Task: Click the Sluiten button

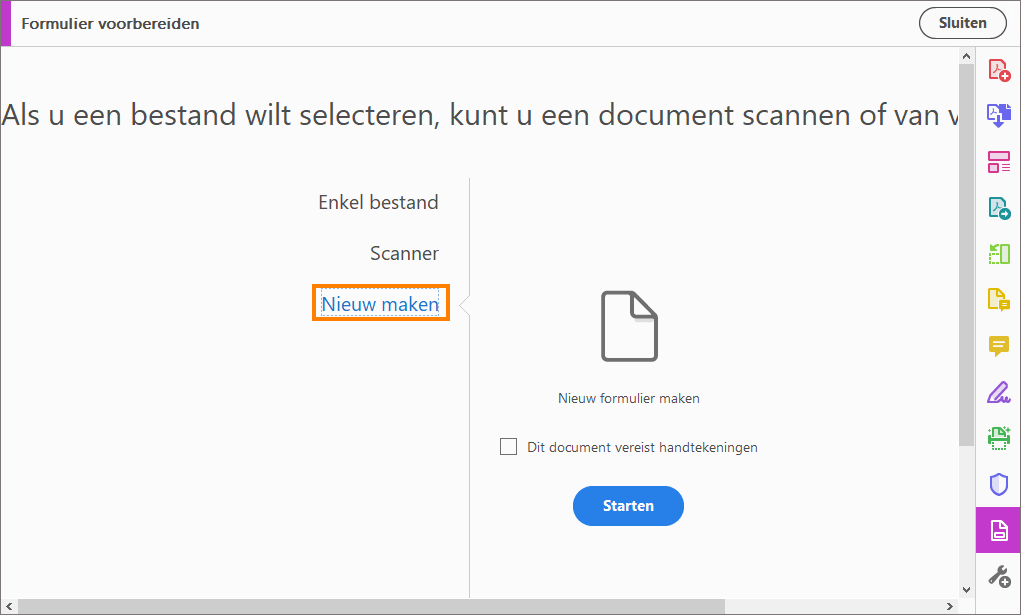Action: [962, 23]
